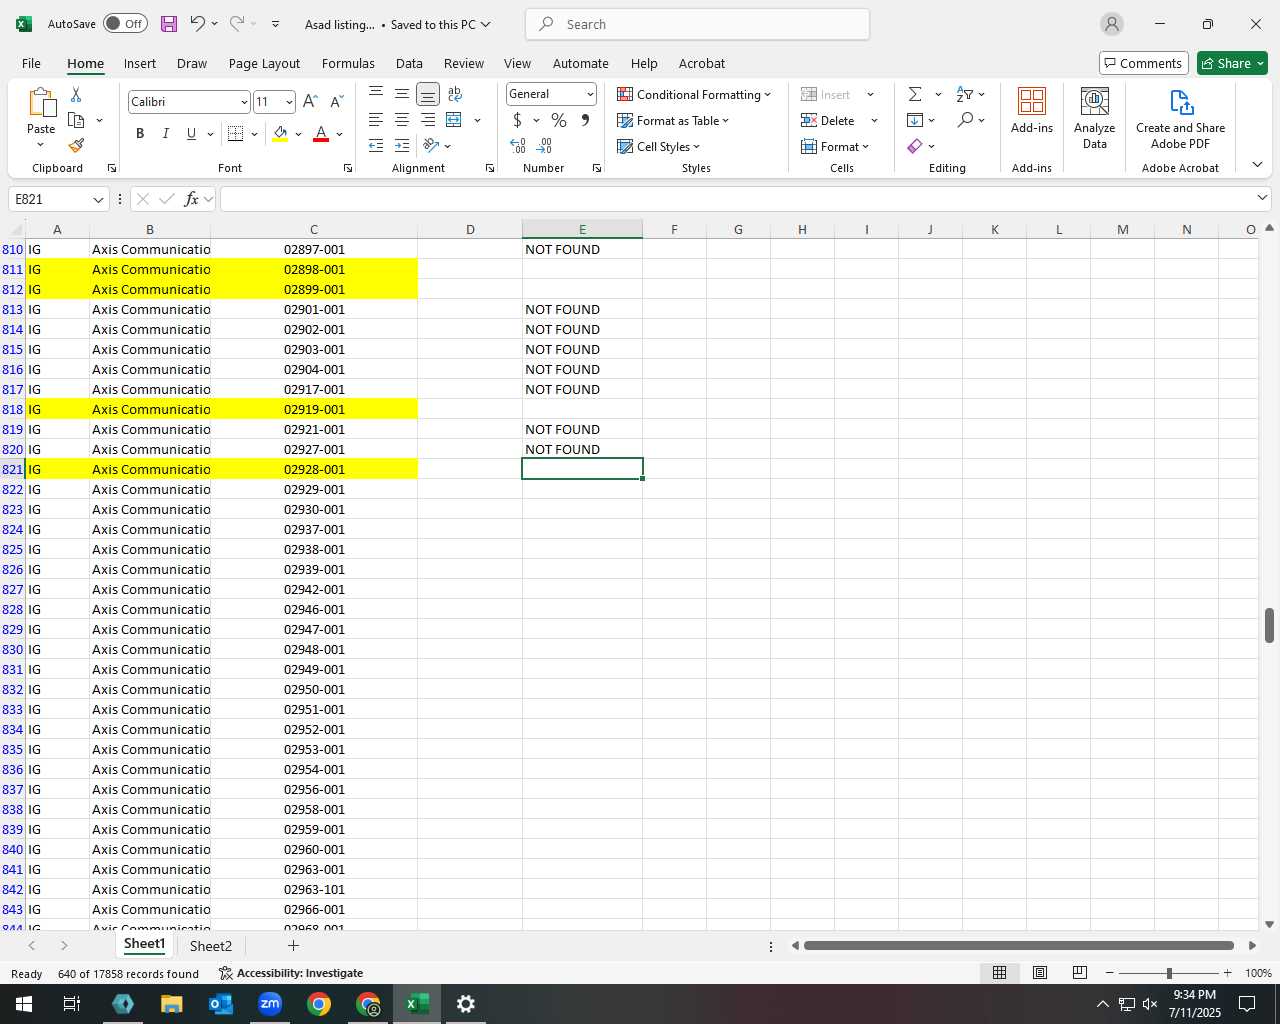Switch to Page Layout view in status bar

pos(1040,973)
